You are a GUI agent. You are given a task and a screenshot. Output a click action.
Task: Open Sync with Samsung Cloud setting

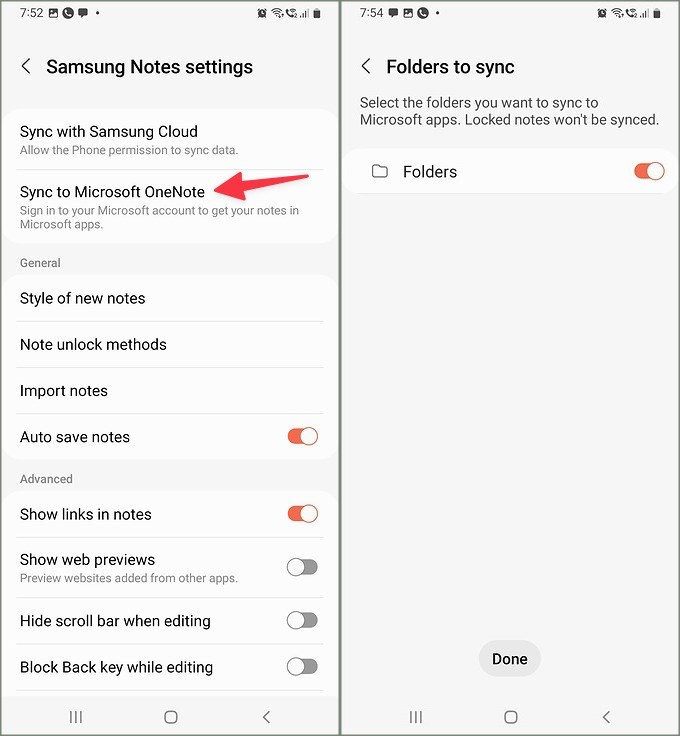click(x=170, y=140)
